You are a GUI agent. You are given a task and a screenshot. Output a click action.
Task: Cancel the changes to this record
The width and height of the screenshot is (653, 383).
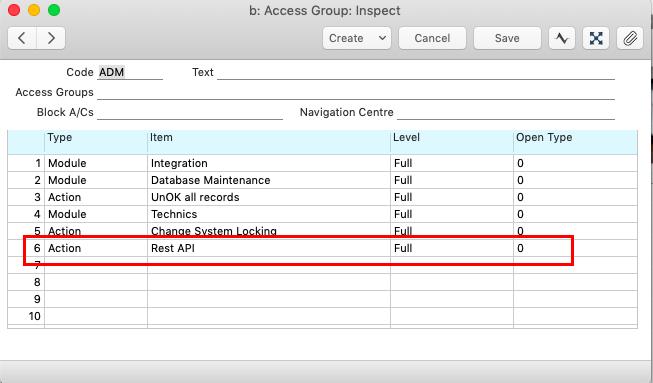[432, 38]
